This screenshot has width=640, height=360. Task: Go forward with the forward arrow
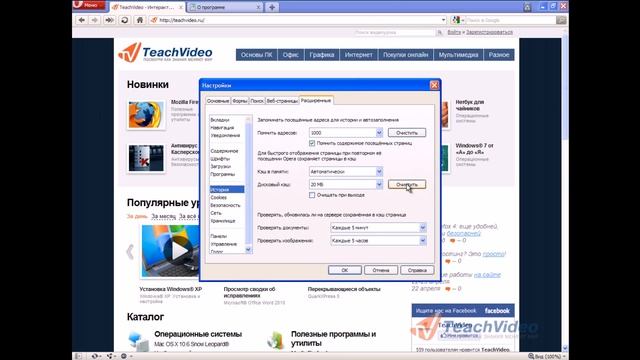(x=95, y=20)
